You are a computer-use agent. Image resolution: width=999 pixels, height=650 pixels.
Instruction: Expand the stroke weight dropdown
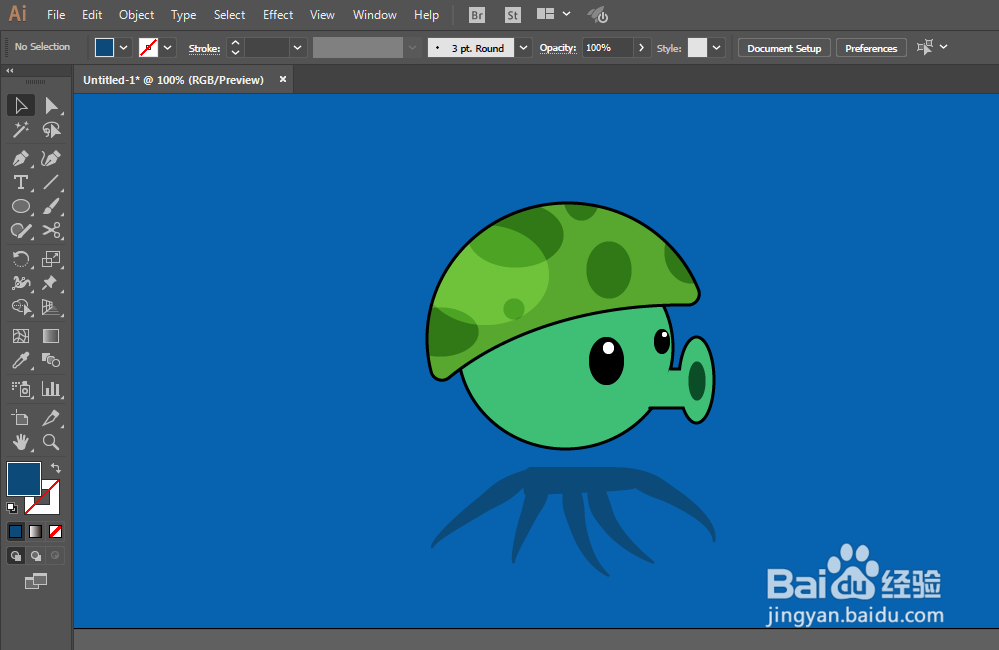[297, 48]
